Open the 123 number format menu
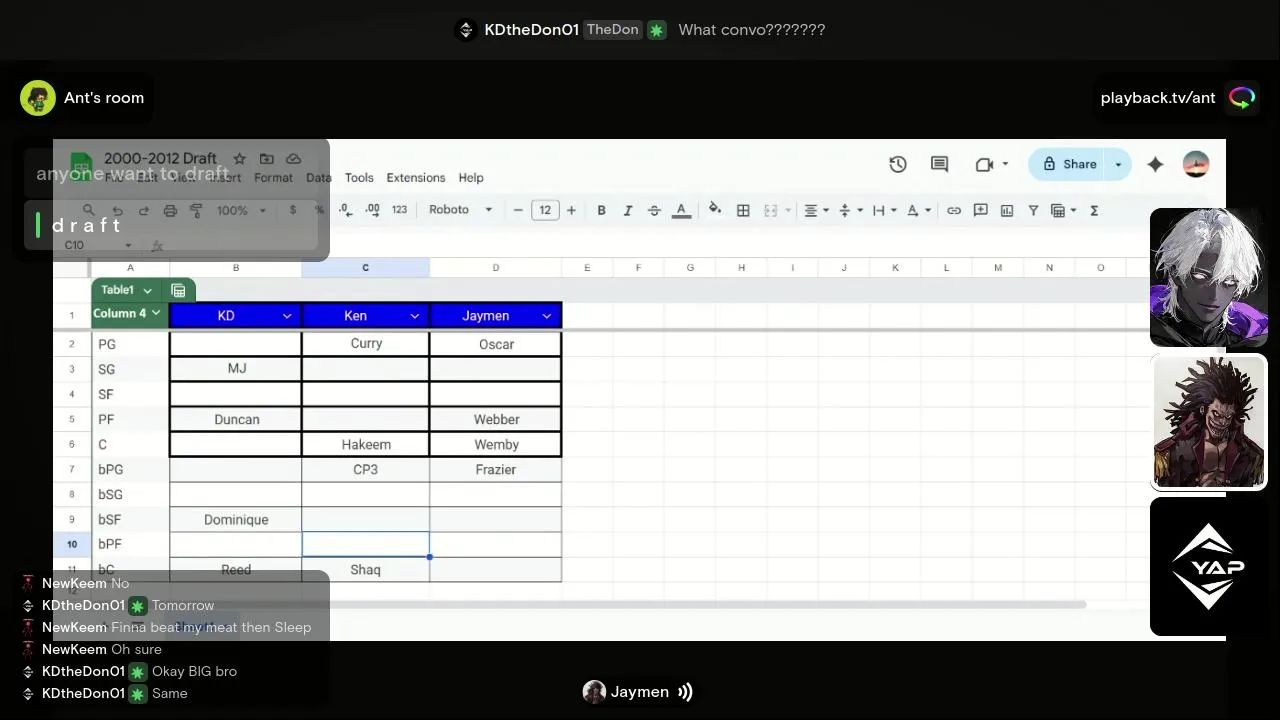 coord(399,210)
